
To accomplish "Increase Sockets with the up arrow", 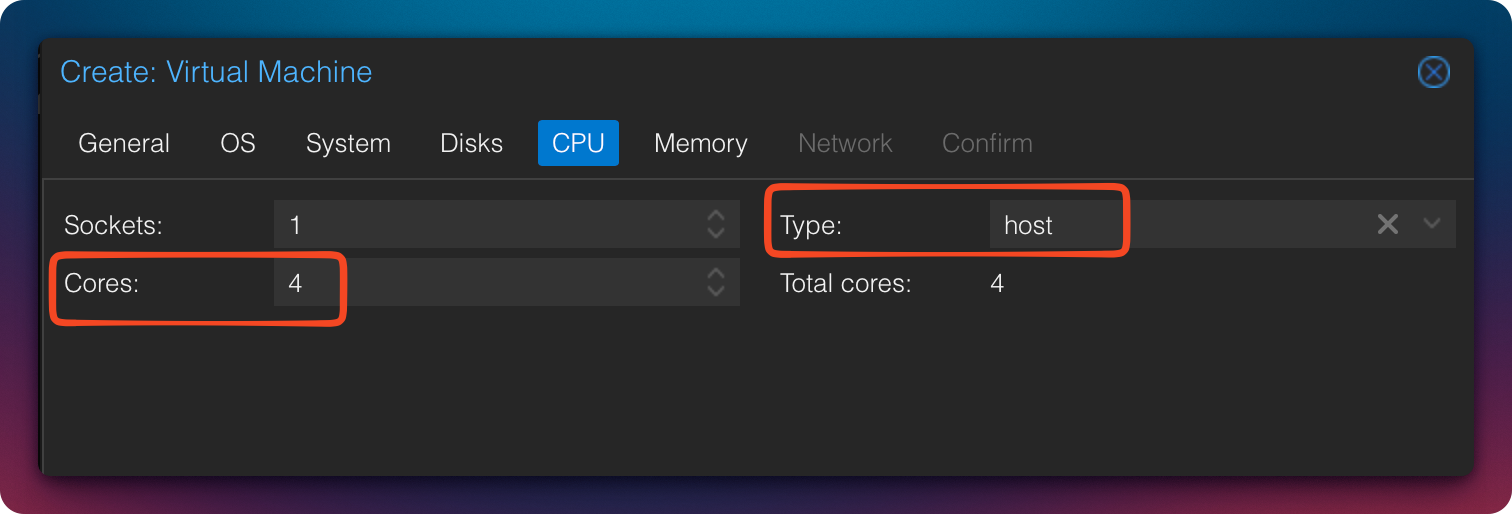I will pos(715,216).
